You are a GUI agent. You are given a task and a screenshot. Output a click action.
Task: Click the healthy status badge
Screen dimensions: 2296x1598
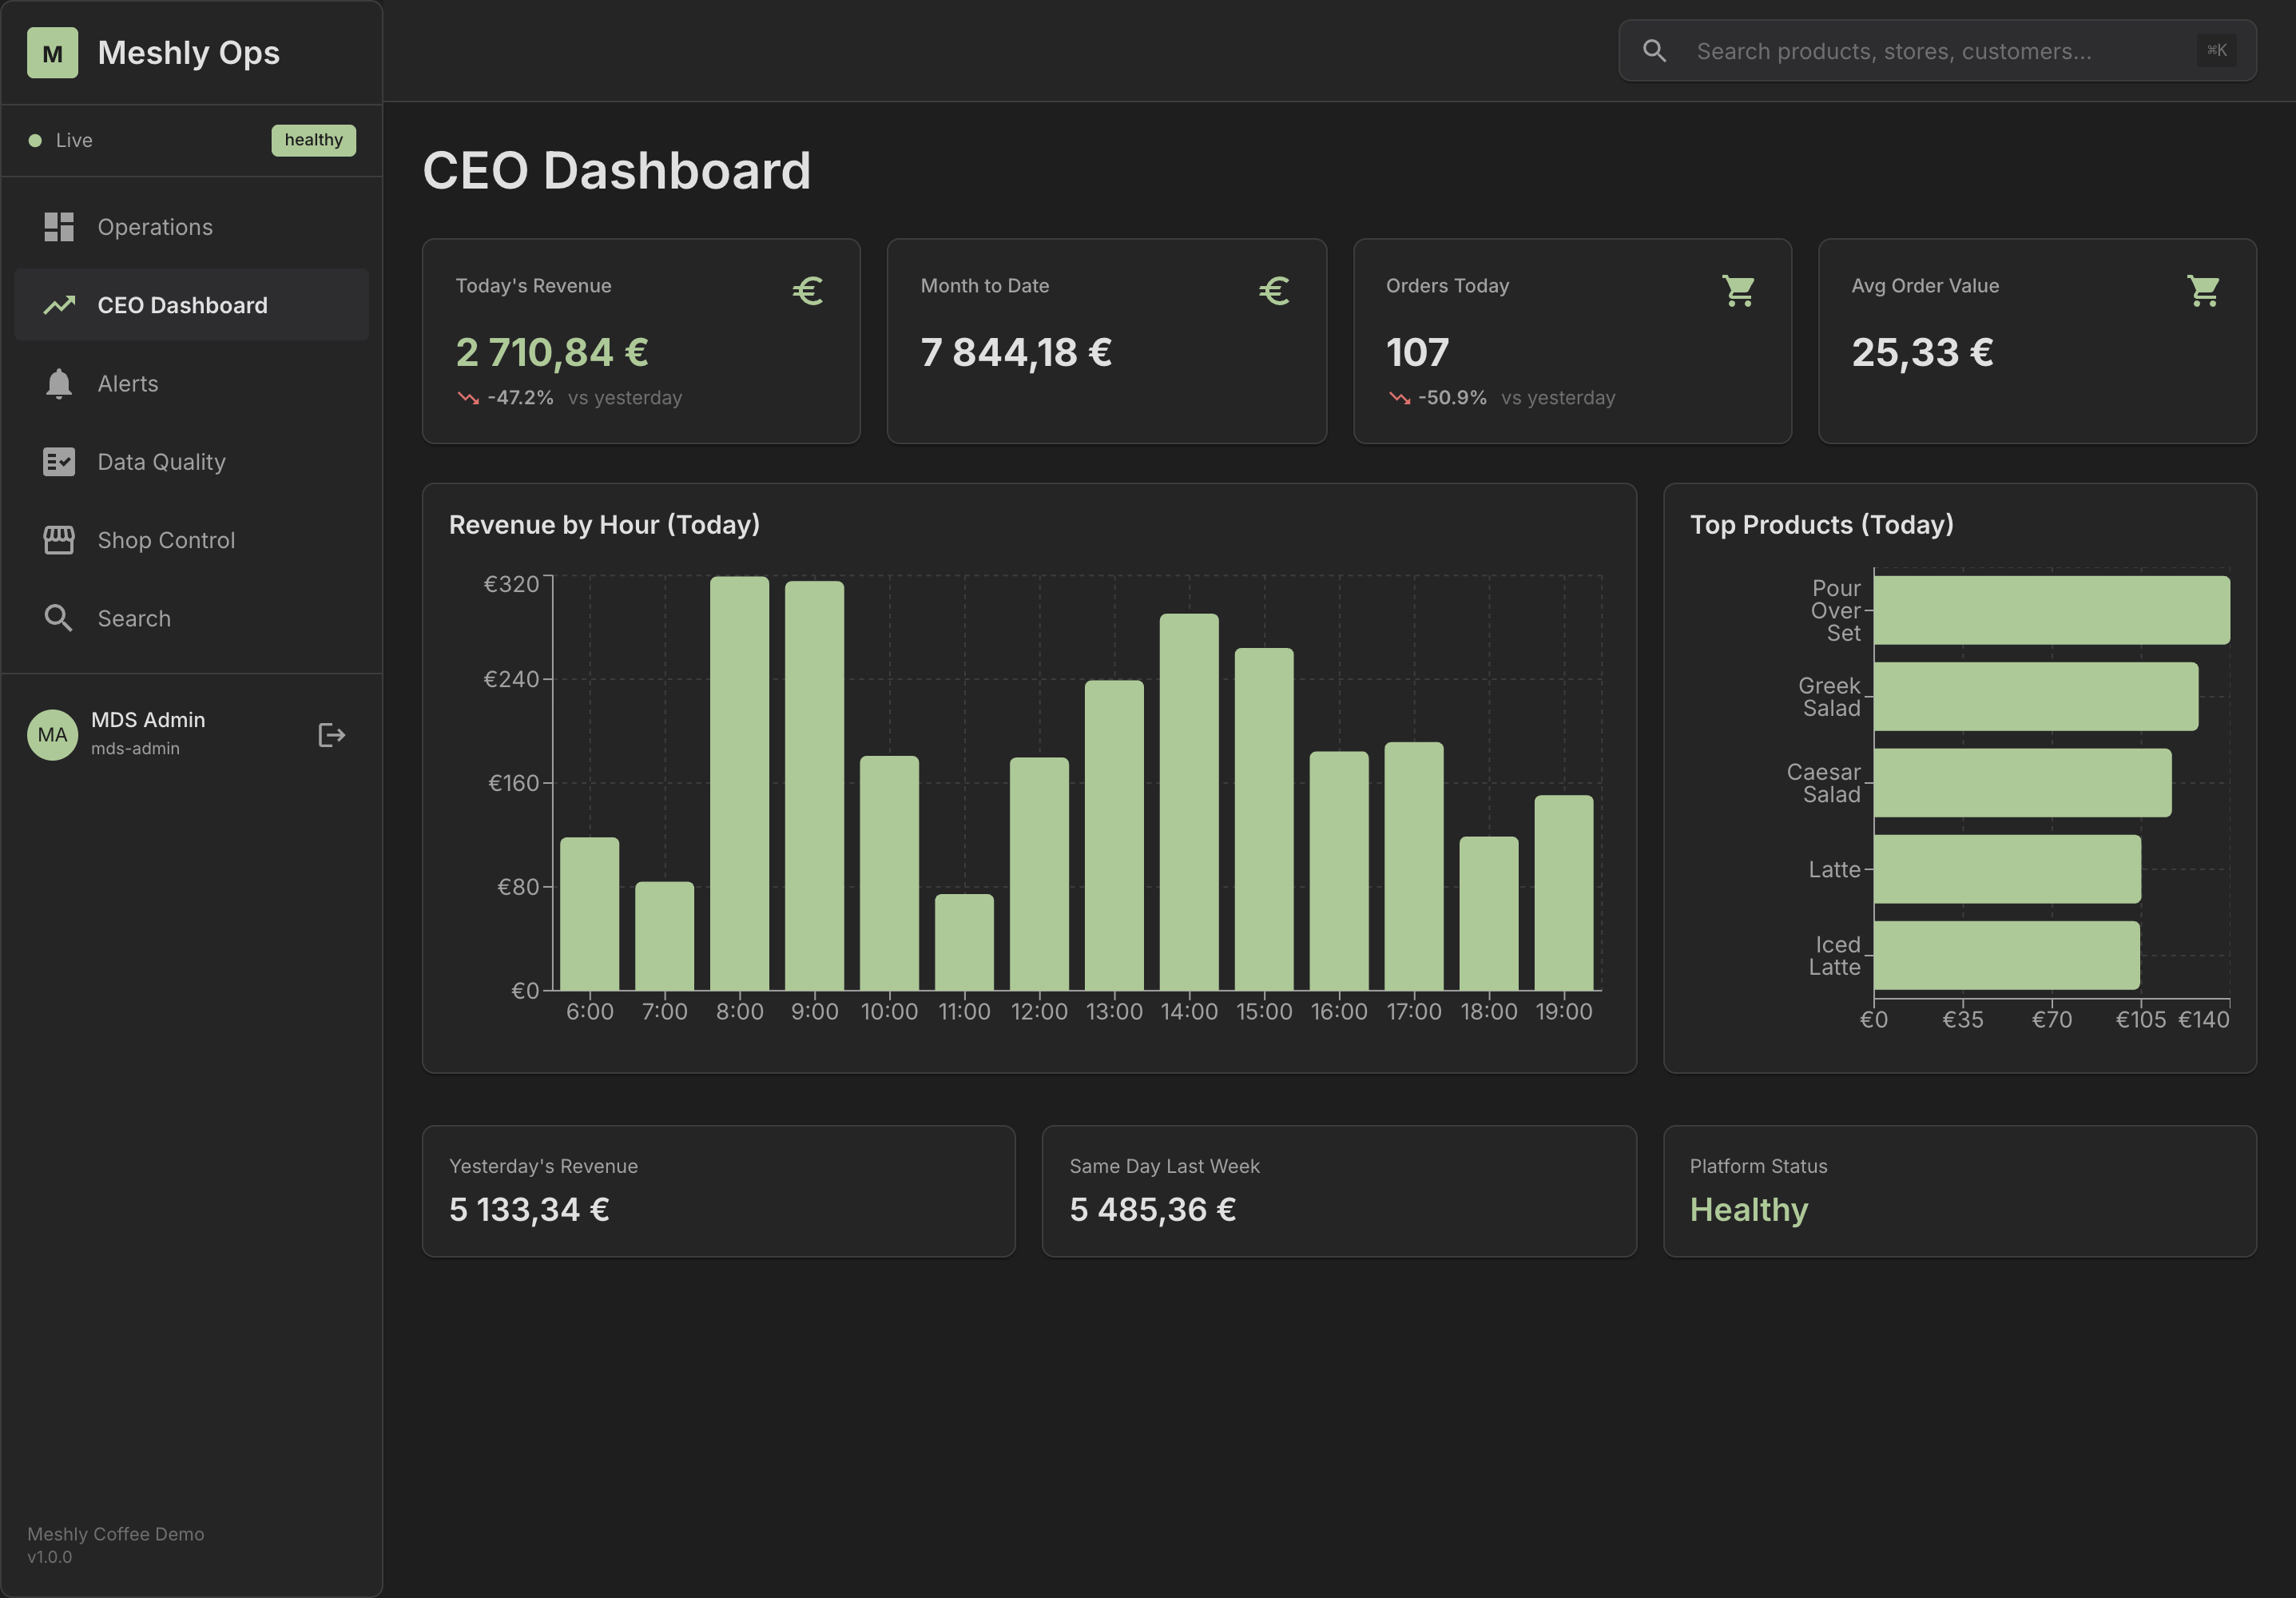pyautogui.click(x=313, y=140)
